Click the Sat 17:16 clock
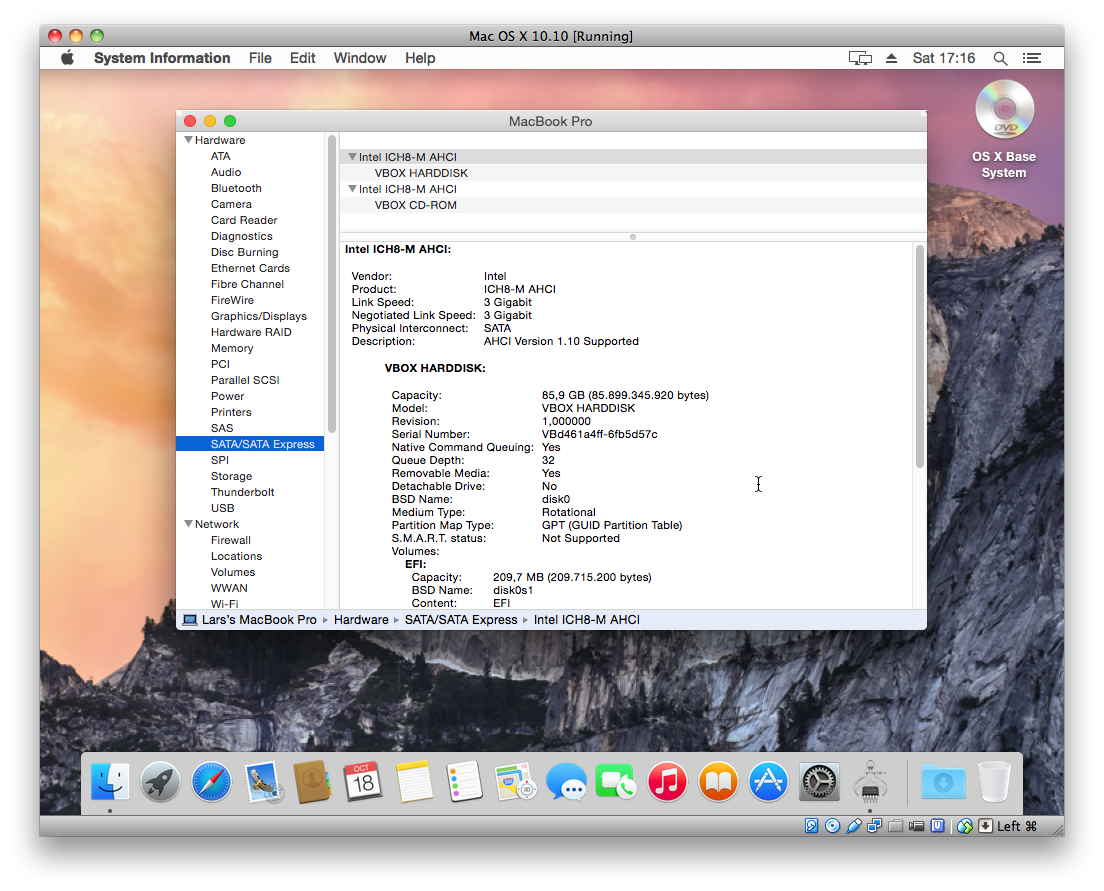The width and height of the screenshot is (1104, 891). pos(943,58)
